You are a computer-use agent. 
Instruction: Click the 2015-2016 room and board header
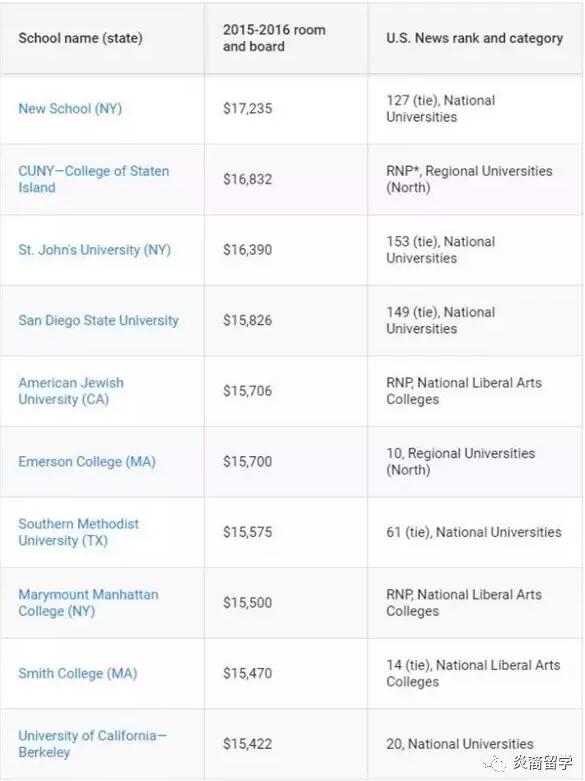coord(274,38)
